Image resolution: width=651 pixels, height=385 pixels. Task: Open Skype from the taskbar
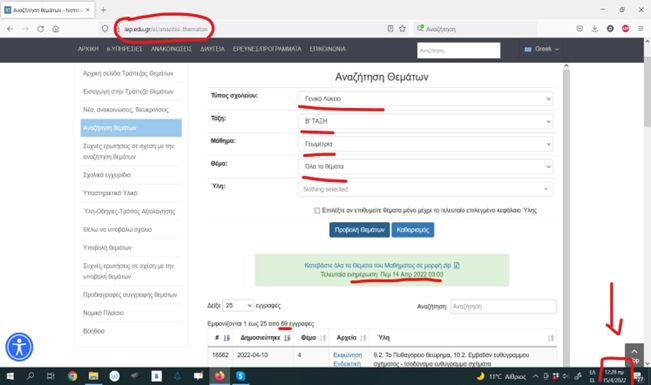240,376
